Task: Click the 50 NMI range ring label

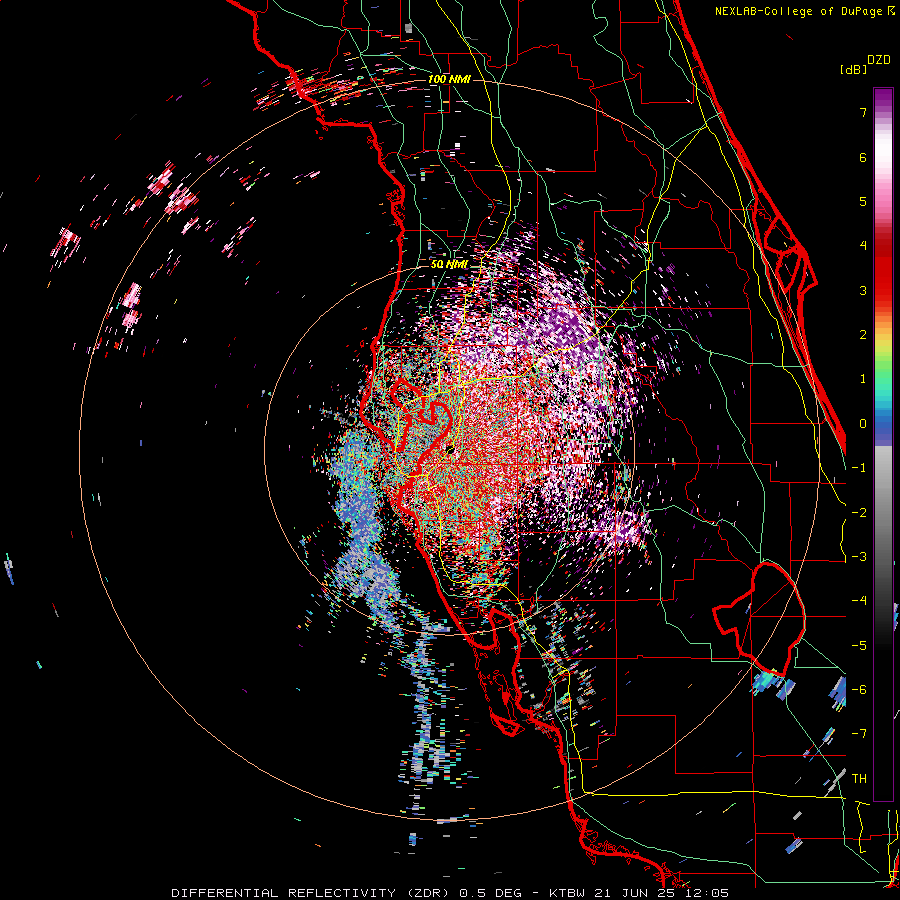Action: [x=449, y=265]
